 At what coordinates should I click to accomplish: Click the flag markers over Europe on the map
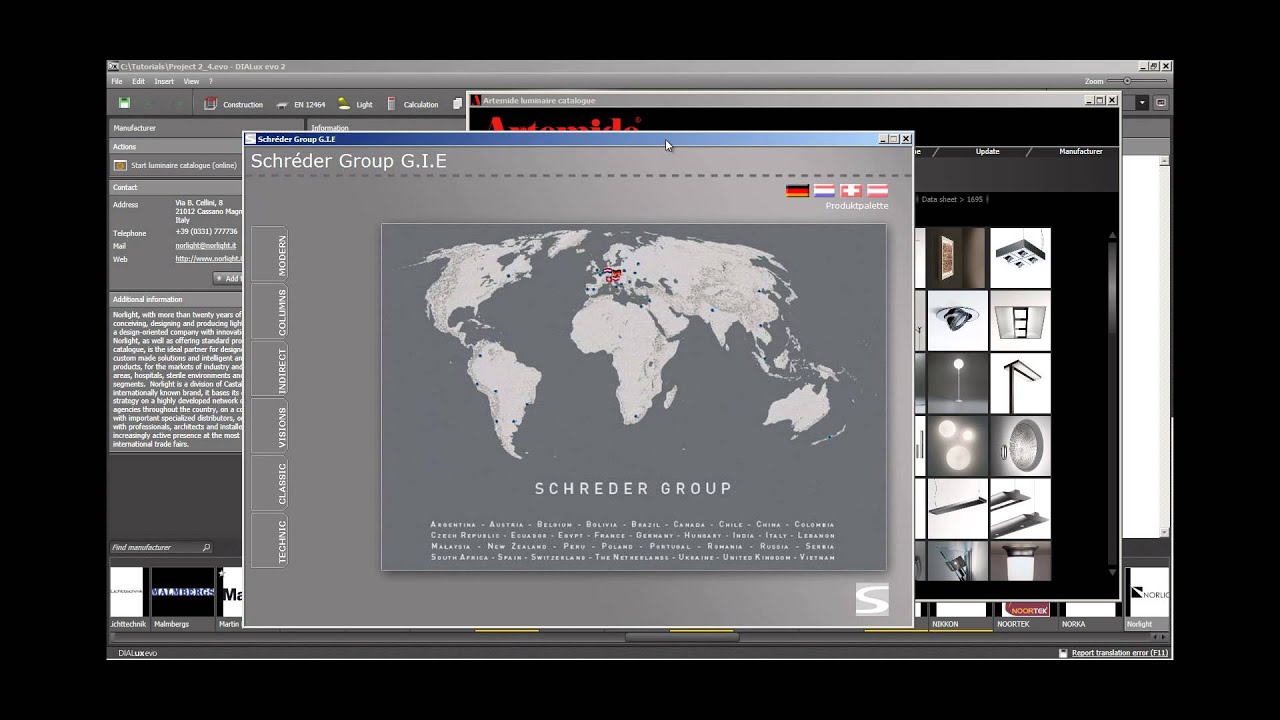point(611,273)
